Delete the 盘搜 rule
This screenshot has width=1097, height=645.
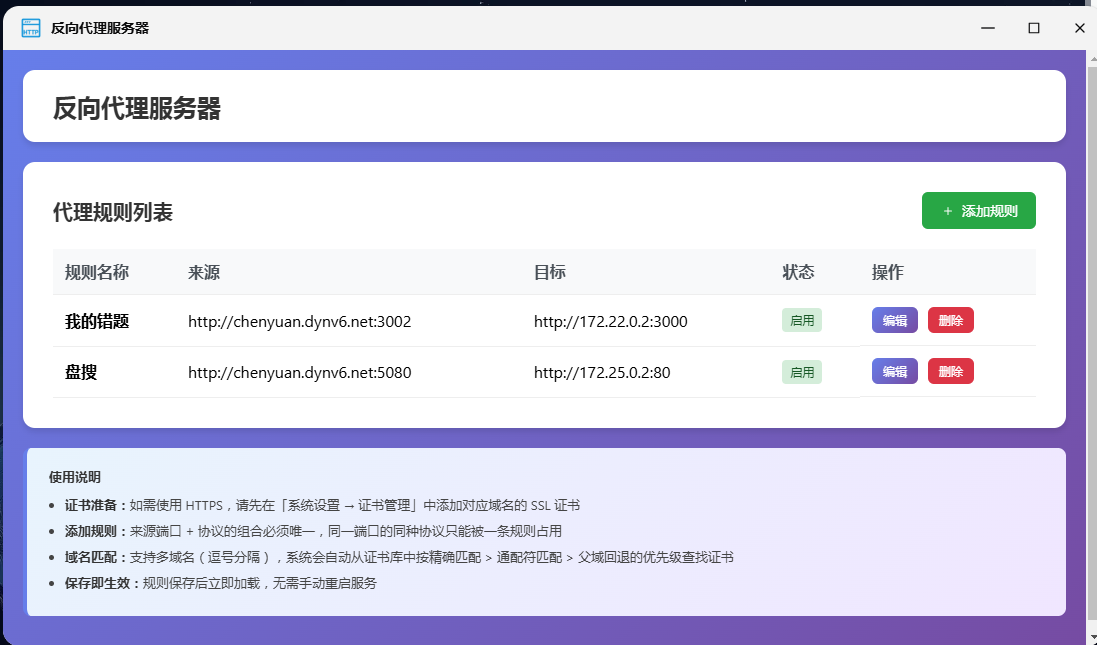pyautogui.click(x=950, y=371)
